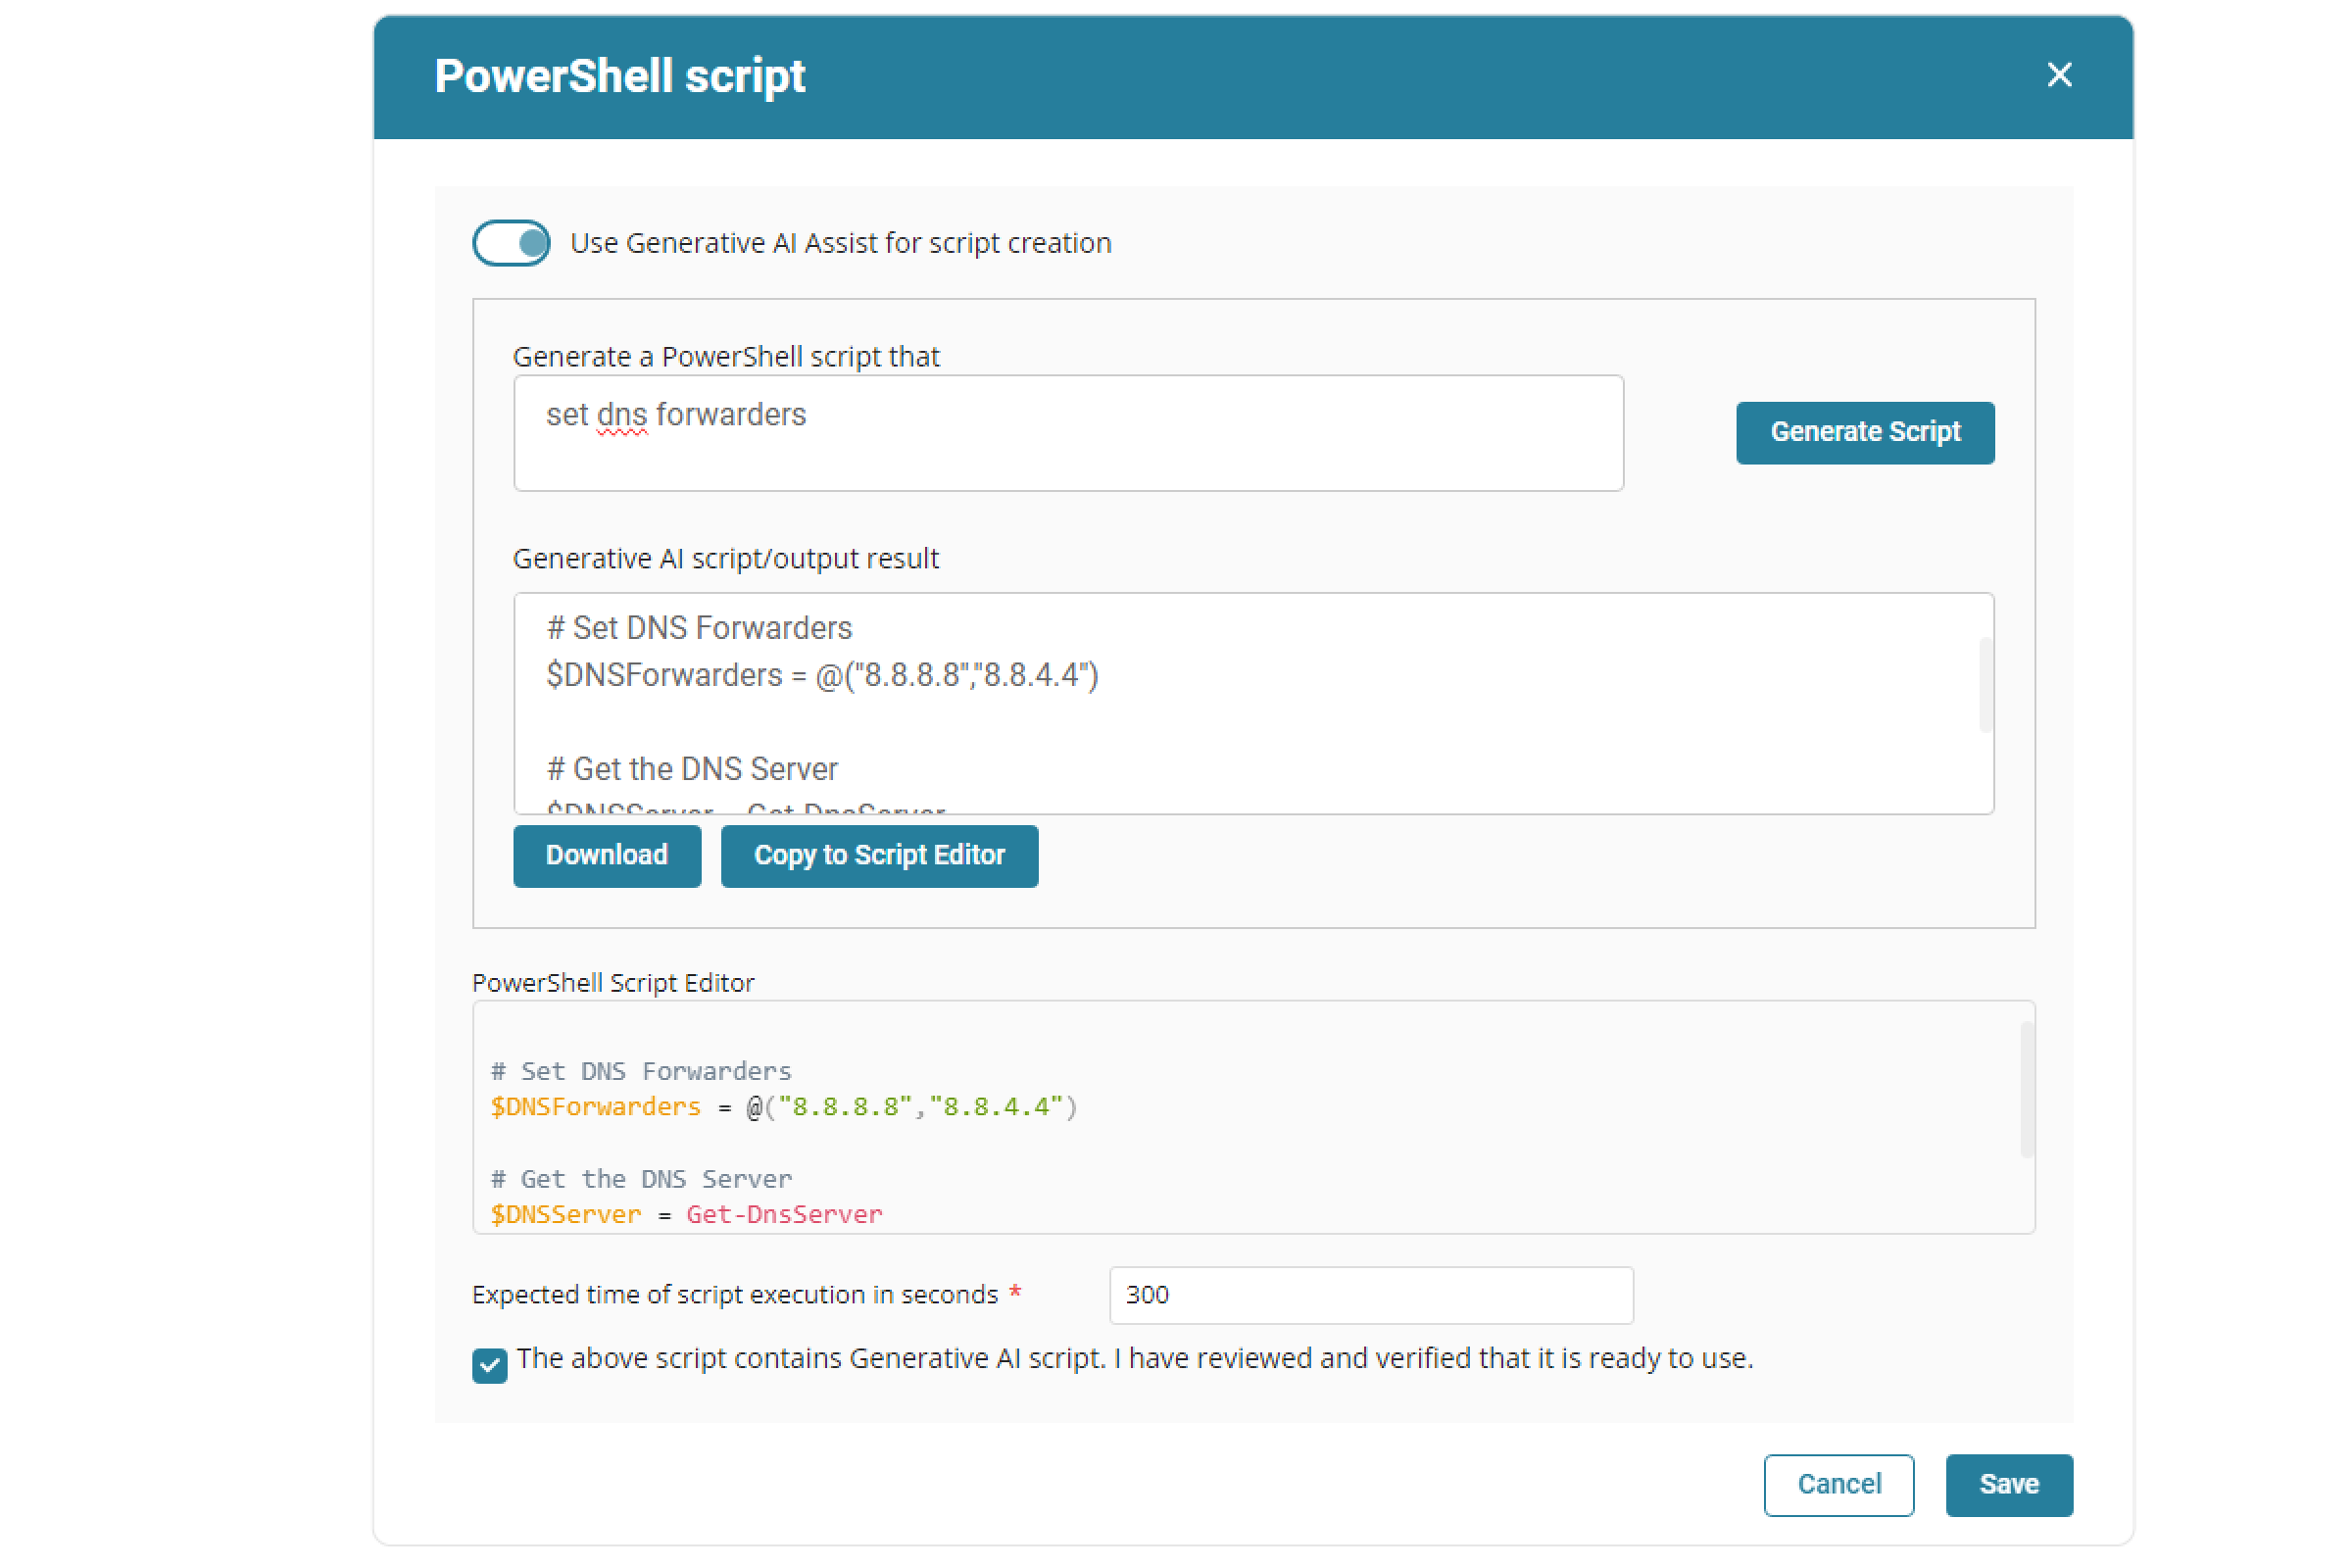Image resolution: width=2352 pixels, height=1568 pixels.
Task: Click the Get-DnsServer command in editor
Action: (x=784, y=1214)
